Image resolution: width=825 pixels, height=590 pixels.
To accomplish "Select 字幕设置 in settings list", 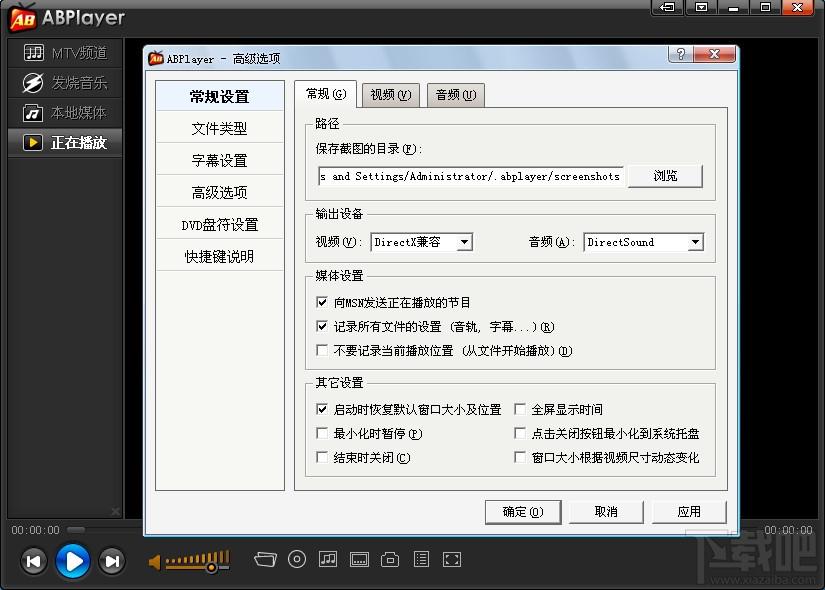I will click(x=220, y=161).
